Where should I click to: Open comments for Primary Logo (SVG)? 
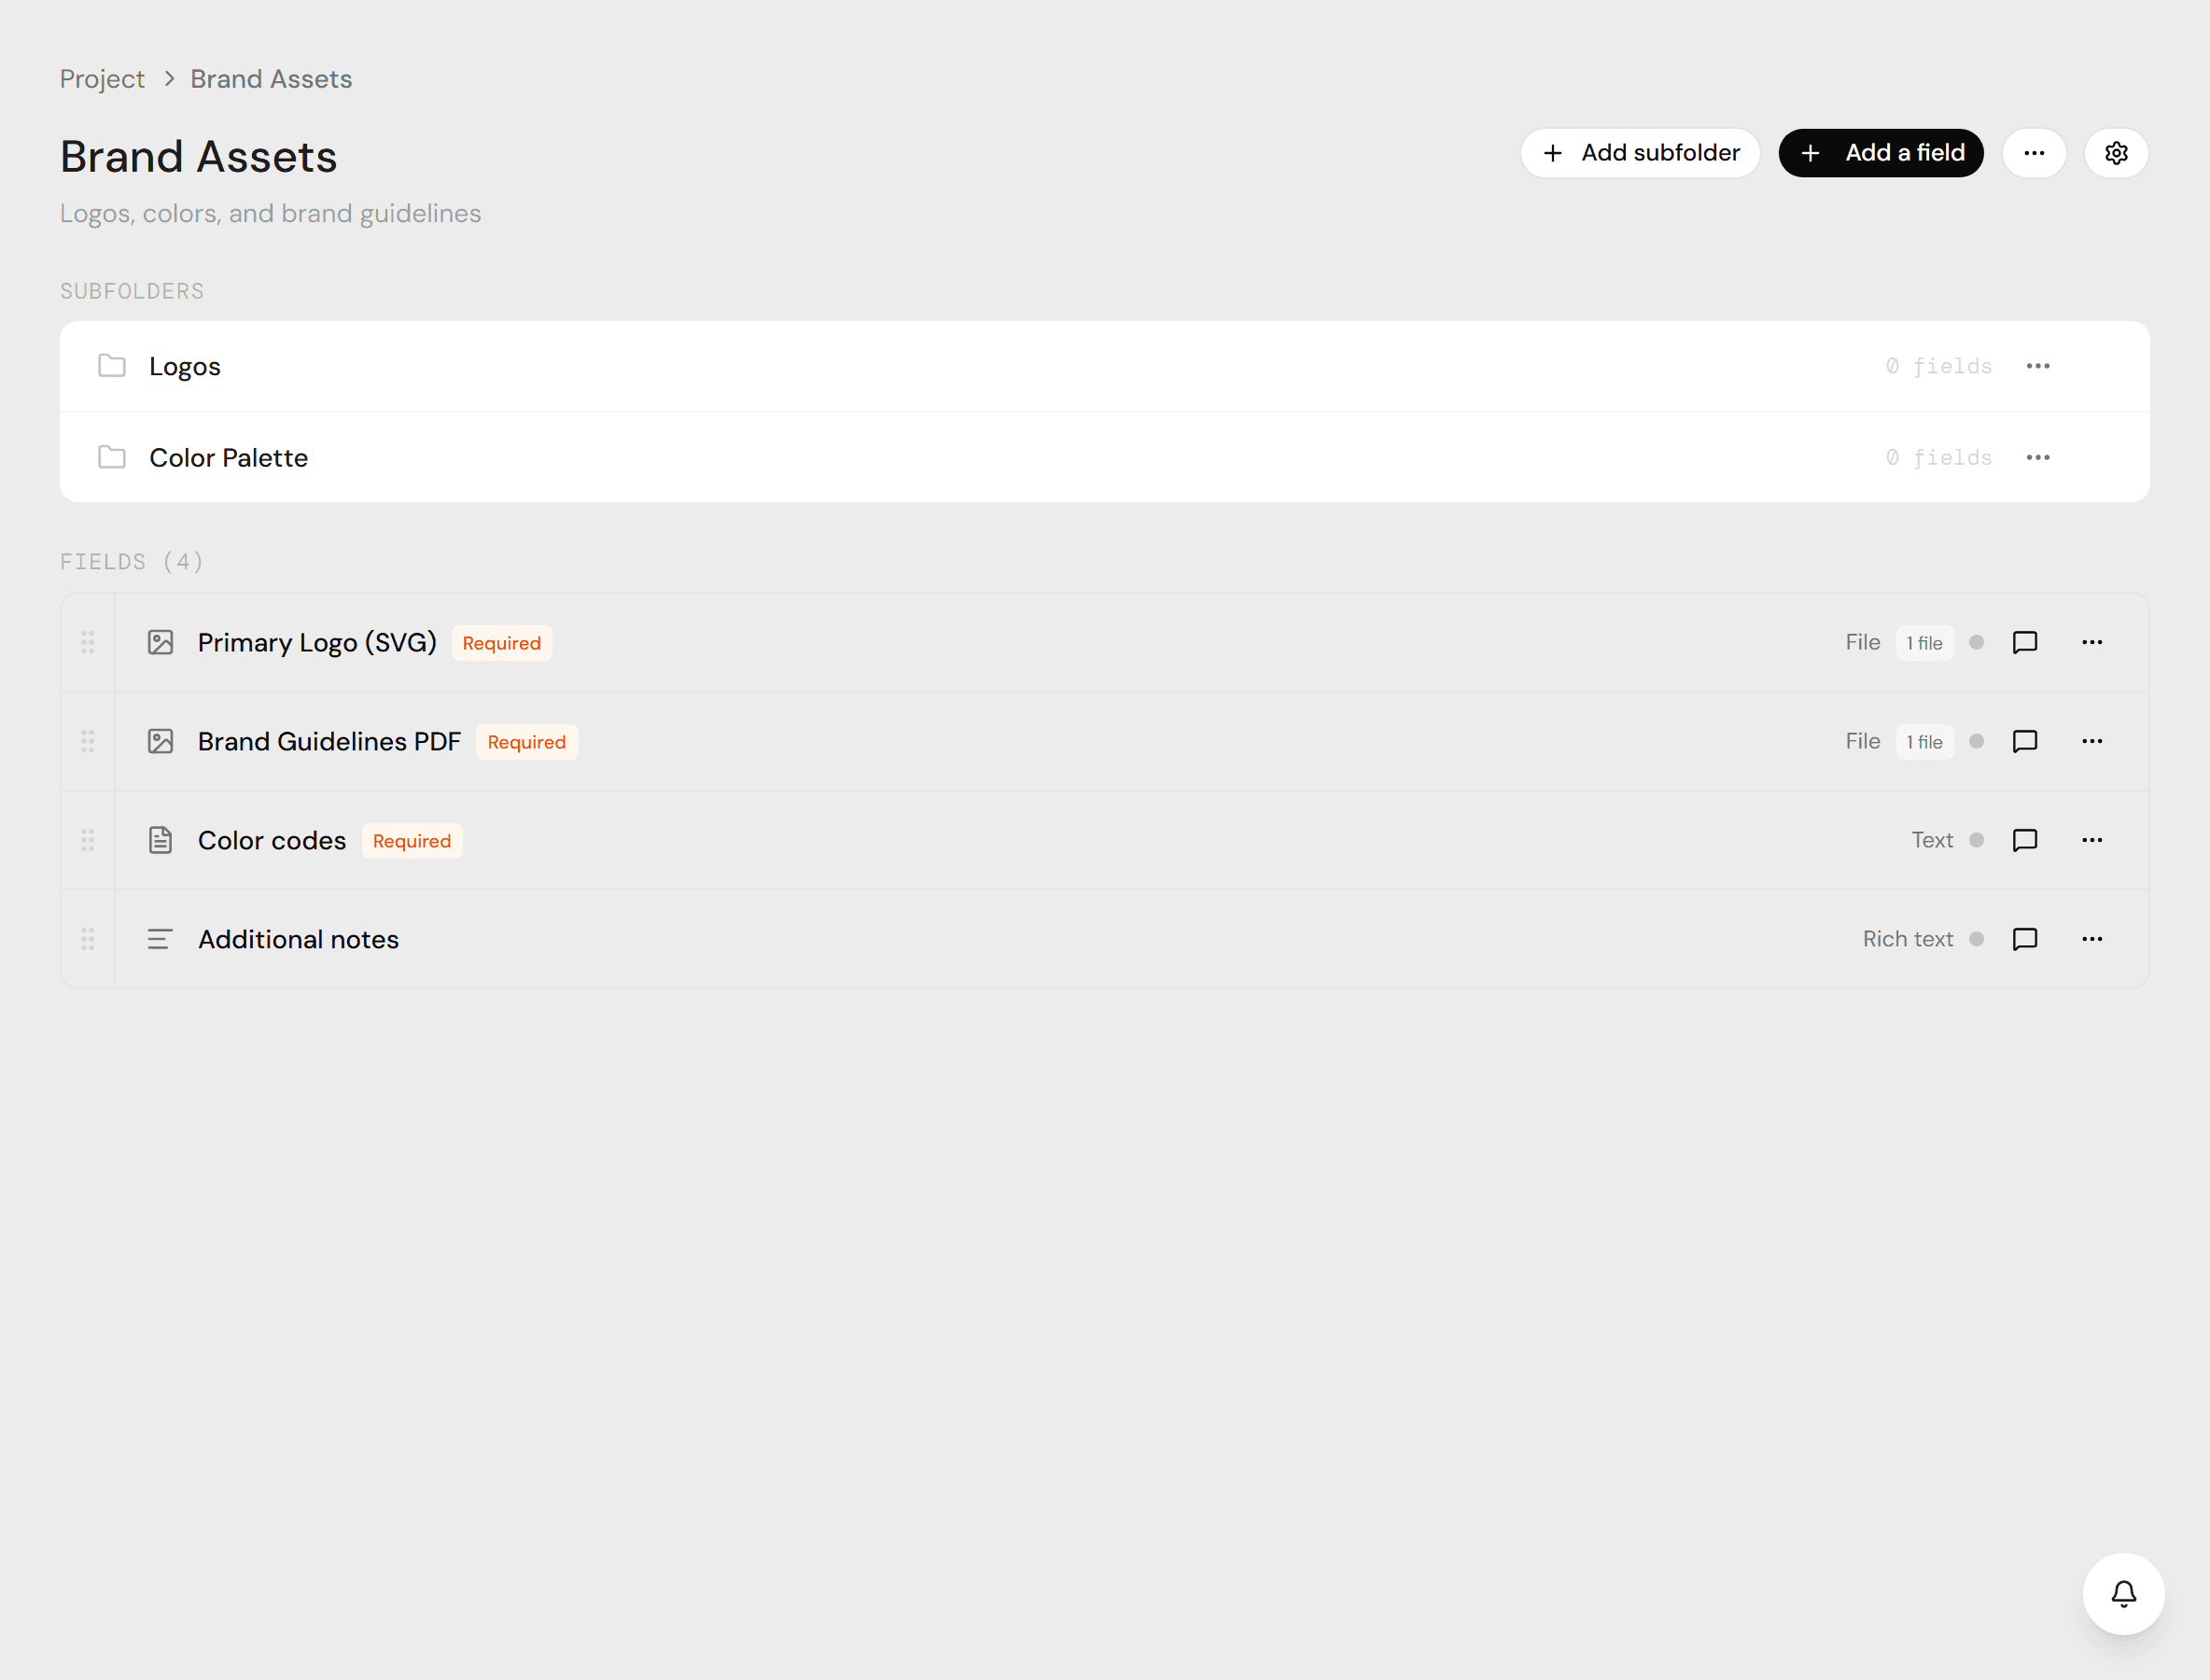[x=2024, y=642]
